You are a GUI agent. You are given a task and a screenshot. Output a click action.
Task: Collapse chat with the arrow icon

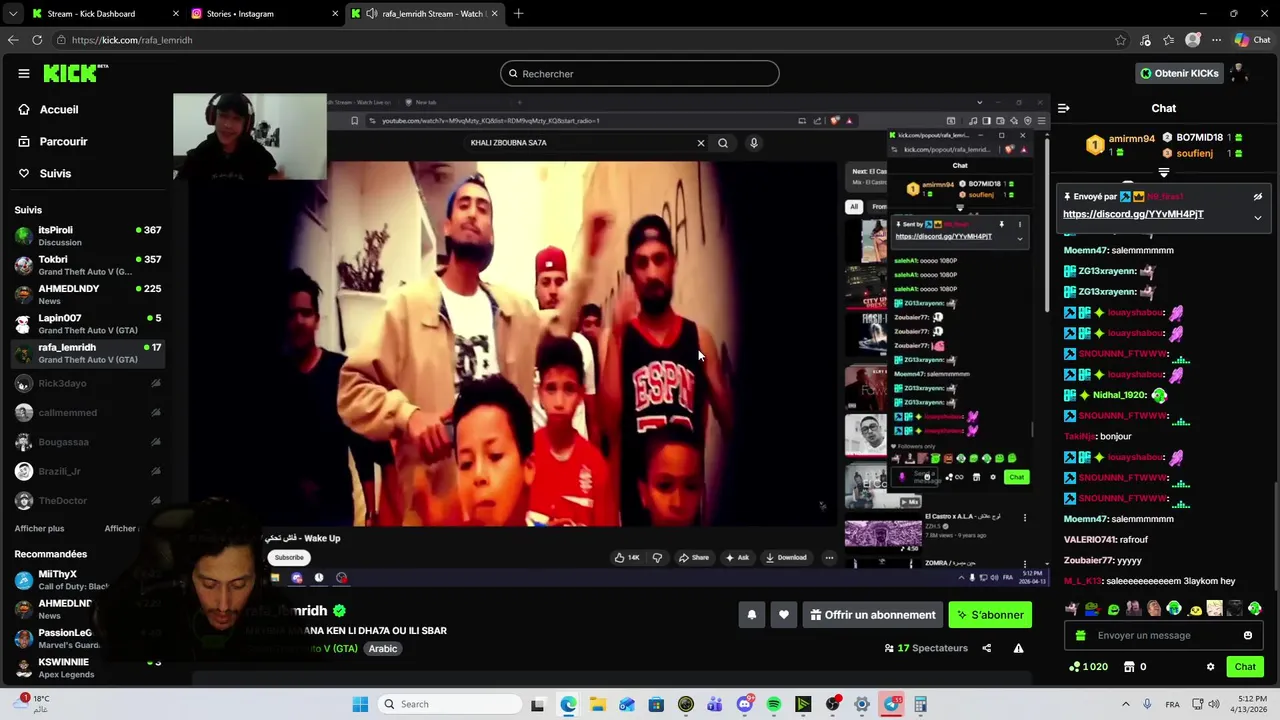[1063, 108]
